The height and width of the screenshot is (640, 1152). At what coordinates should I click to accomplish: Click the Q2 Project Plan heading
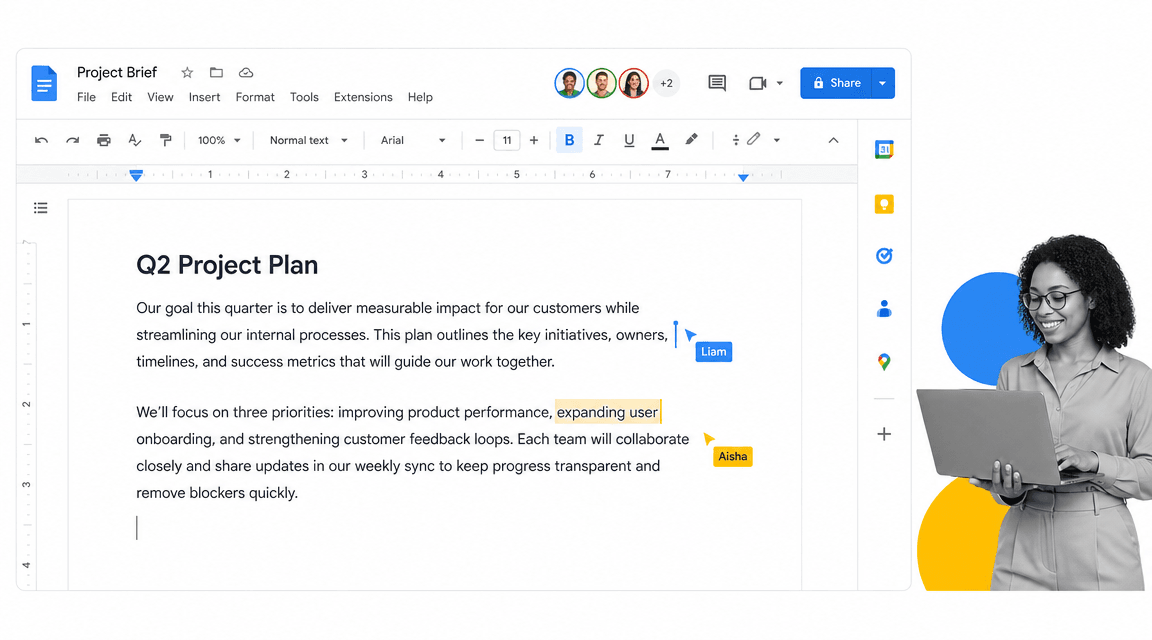pyautogui.click(x=227, y=265)
